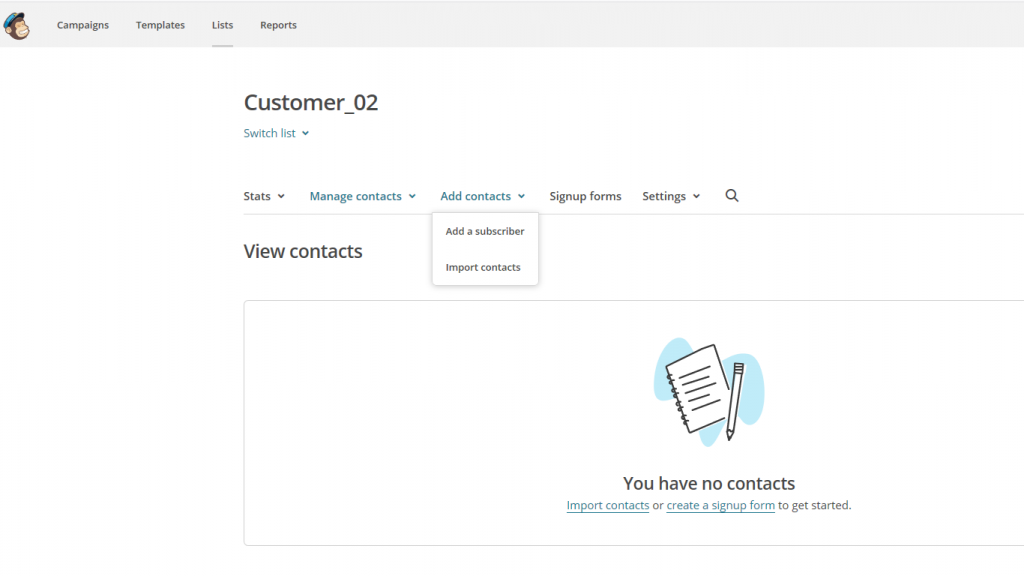The image size is (1024, 576).
Task: Open the search magnifier icon
Action: (x=731, y=196)
